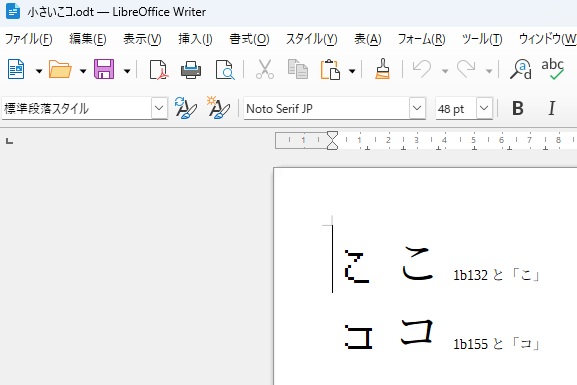Click the large hiragana こ character
577x385 pixels.
tap(417, 264)
